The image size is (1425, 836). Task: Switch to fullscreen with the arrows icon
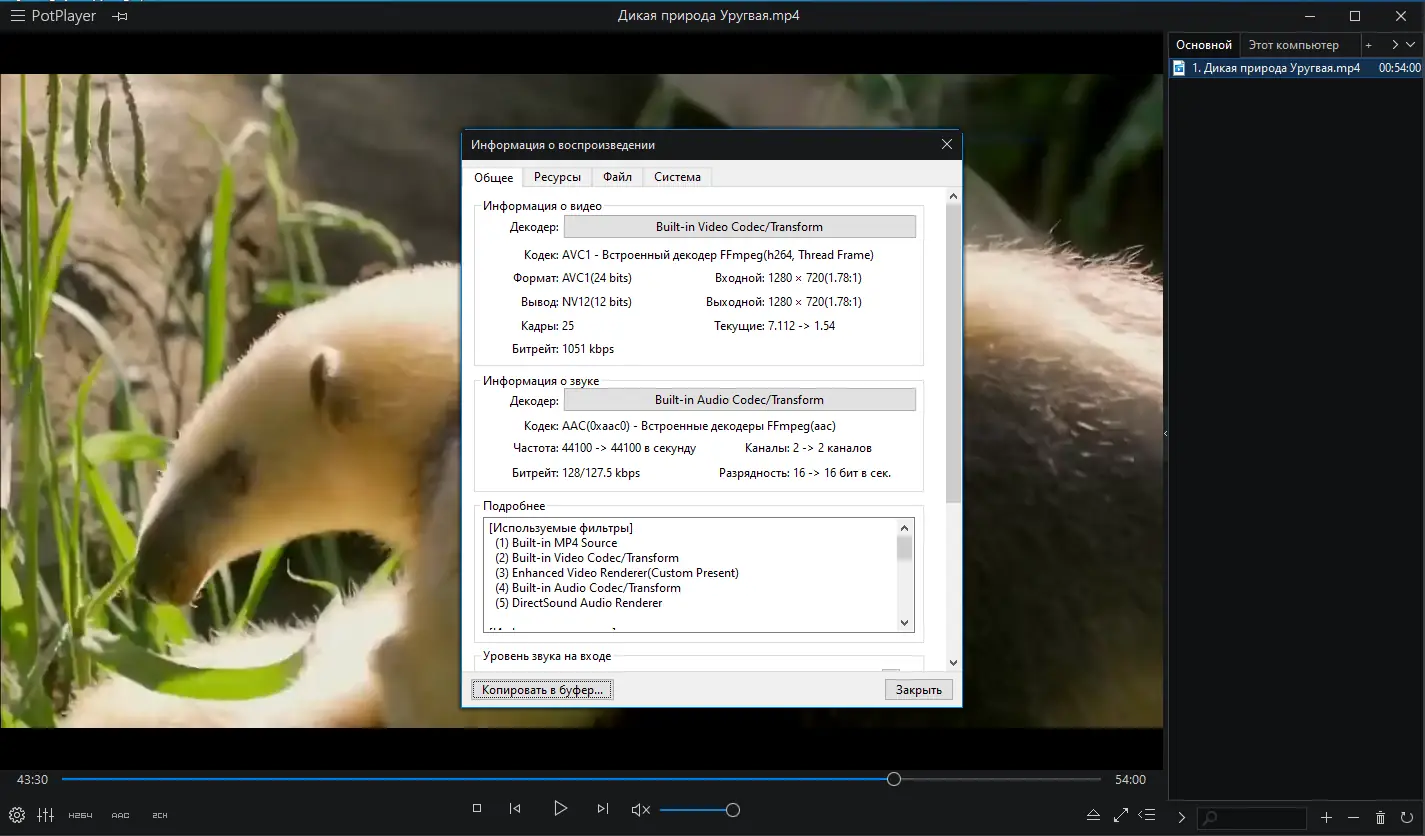1121,816
